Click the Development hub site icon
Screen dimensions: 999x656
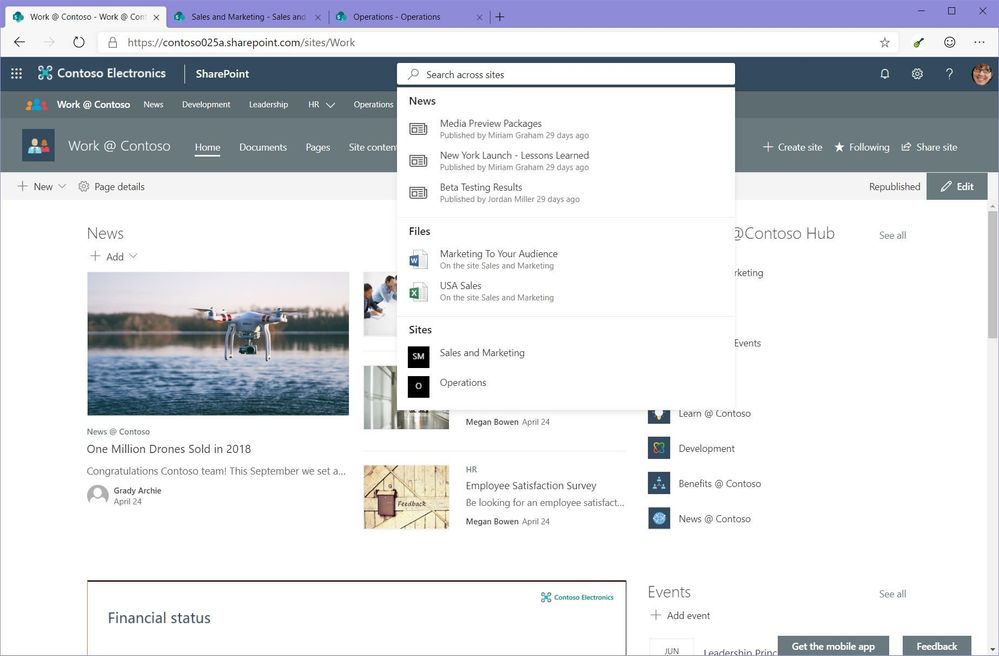[659, 448]
